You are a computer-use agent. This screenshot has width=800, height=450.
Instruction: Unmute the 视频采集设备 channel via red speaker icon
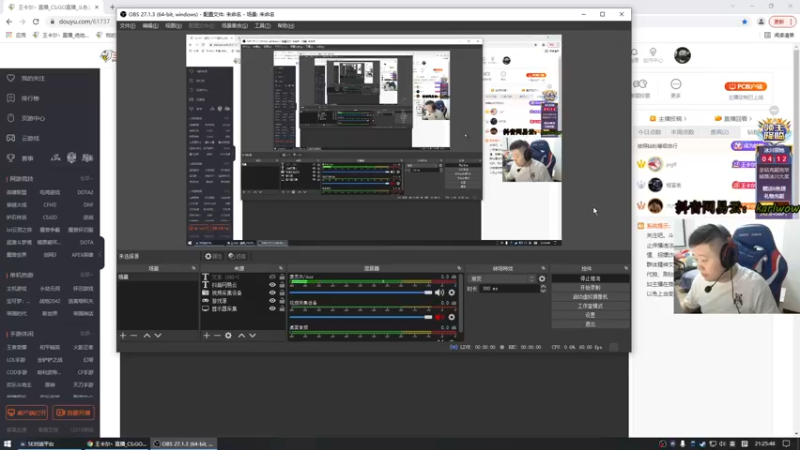click(x=439, y=317)
